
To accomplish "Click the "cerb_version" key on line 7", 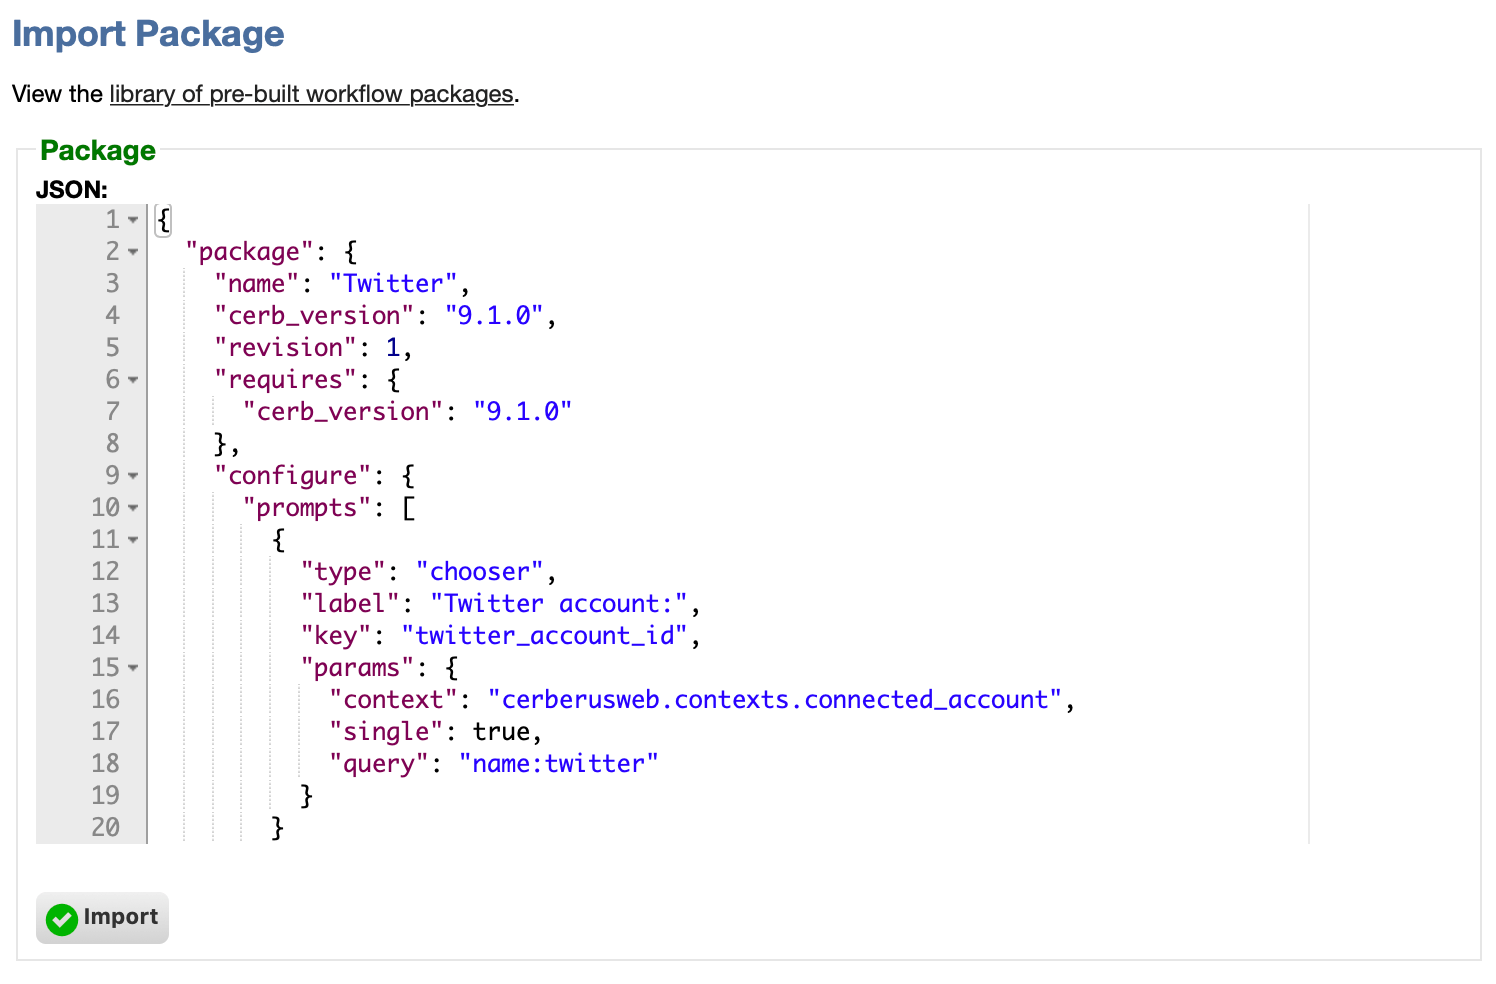I will [x=343, y=412].
